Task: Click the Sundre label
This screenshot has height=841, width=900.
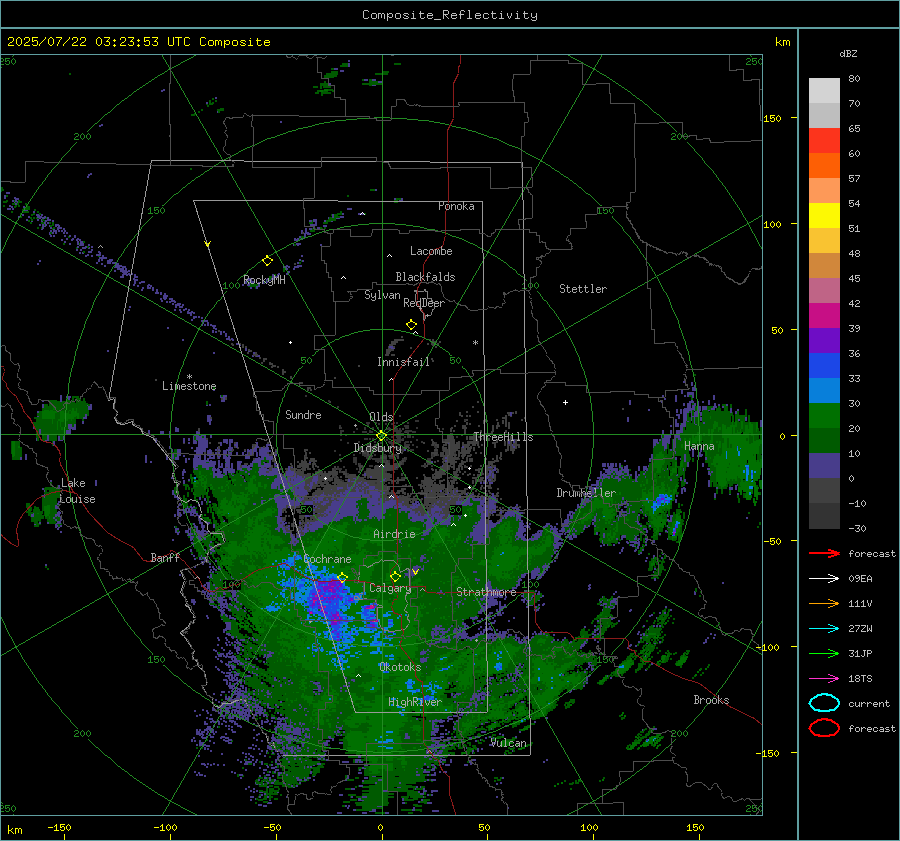Action: tap(303, 415)
